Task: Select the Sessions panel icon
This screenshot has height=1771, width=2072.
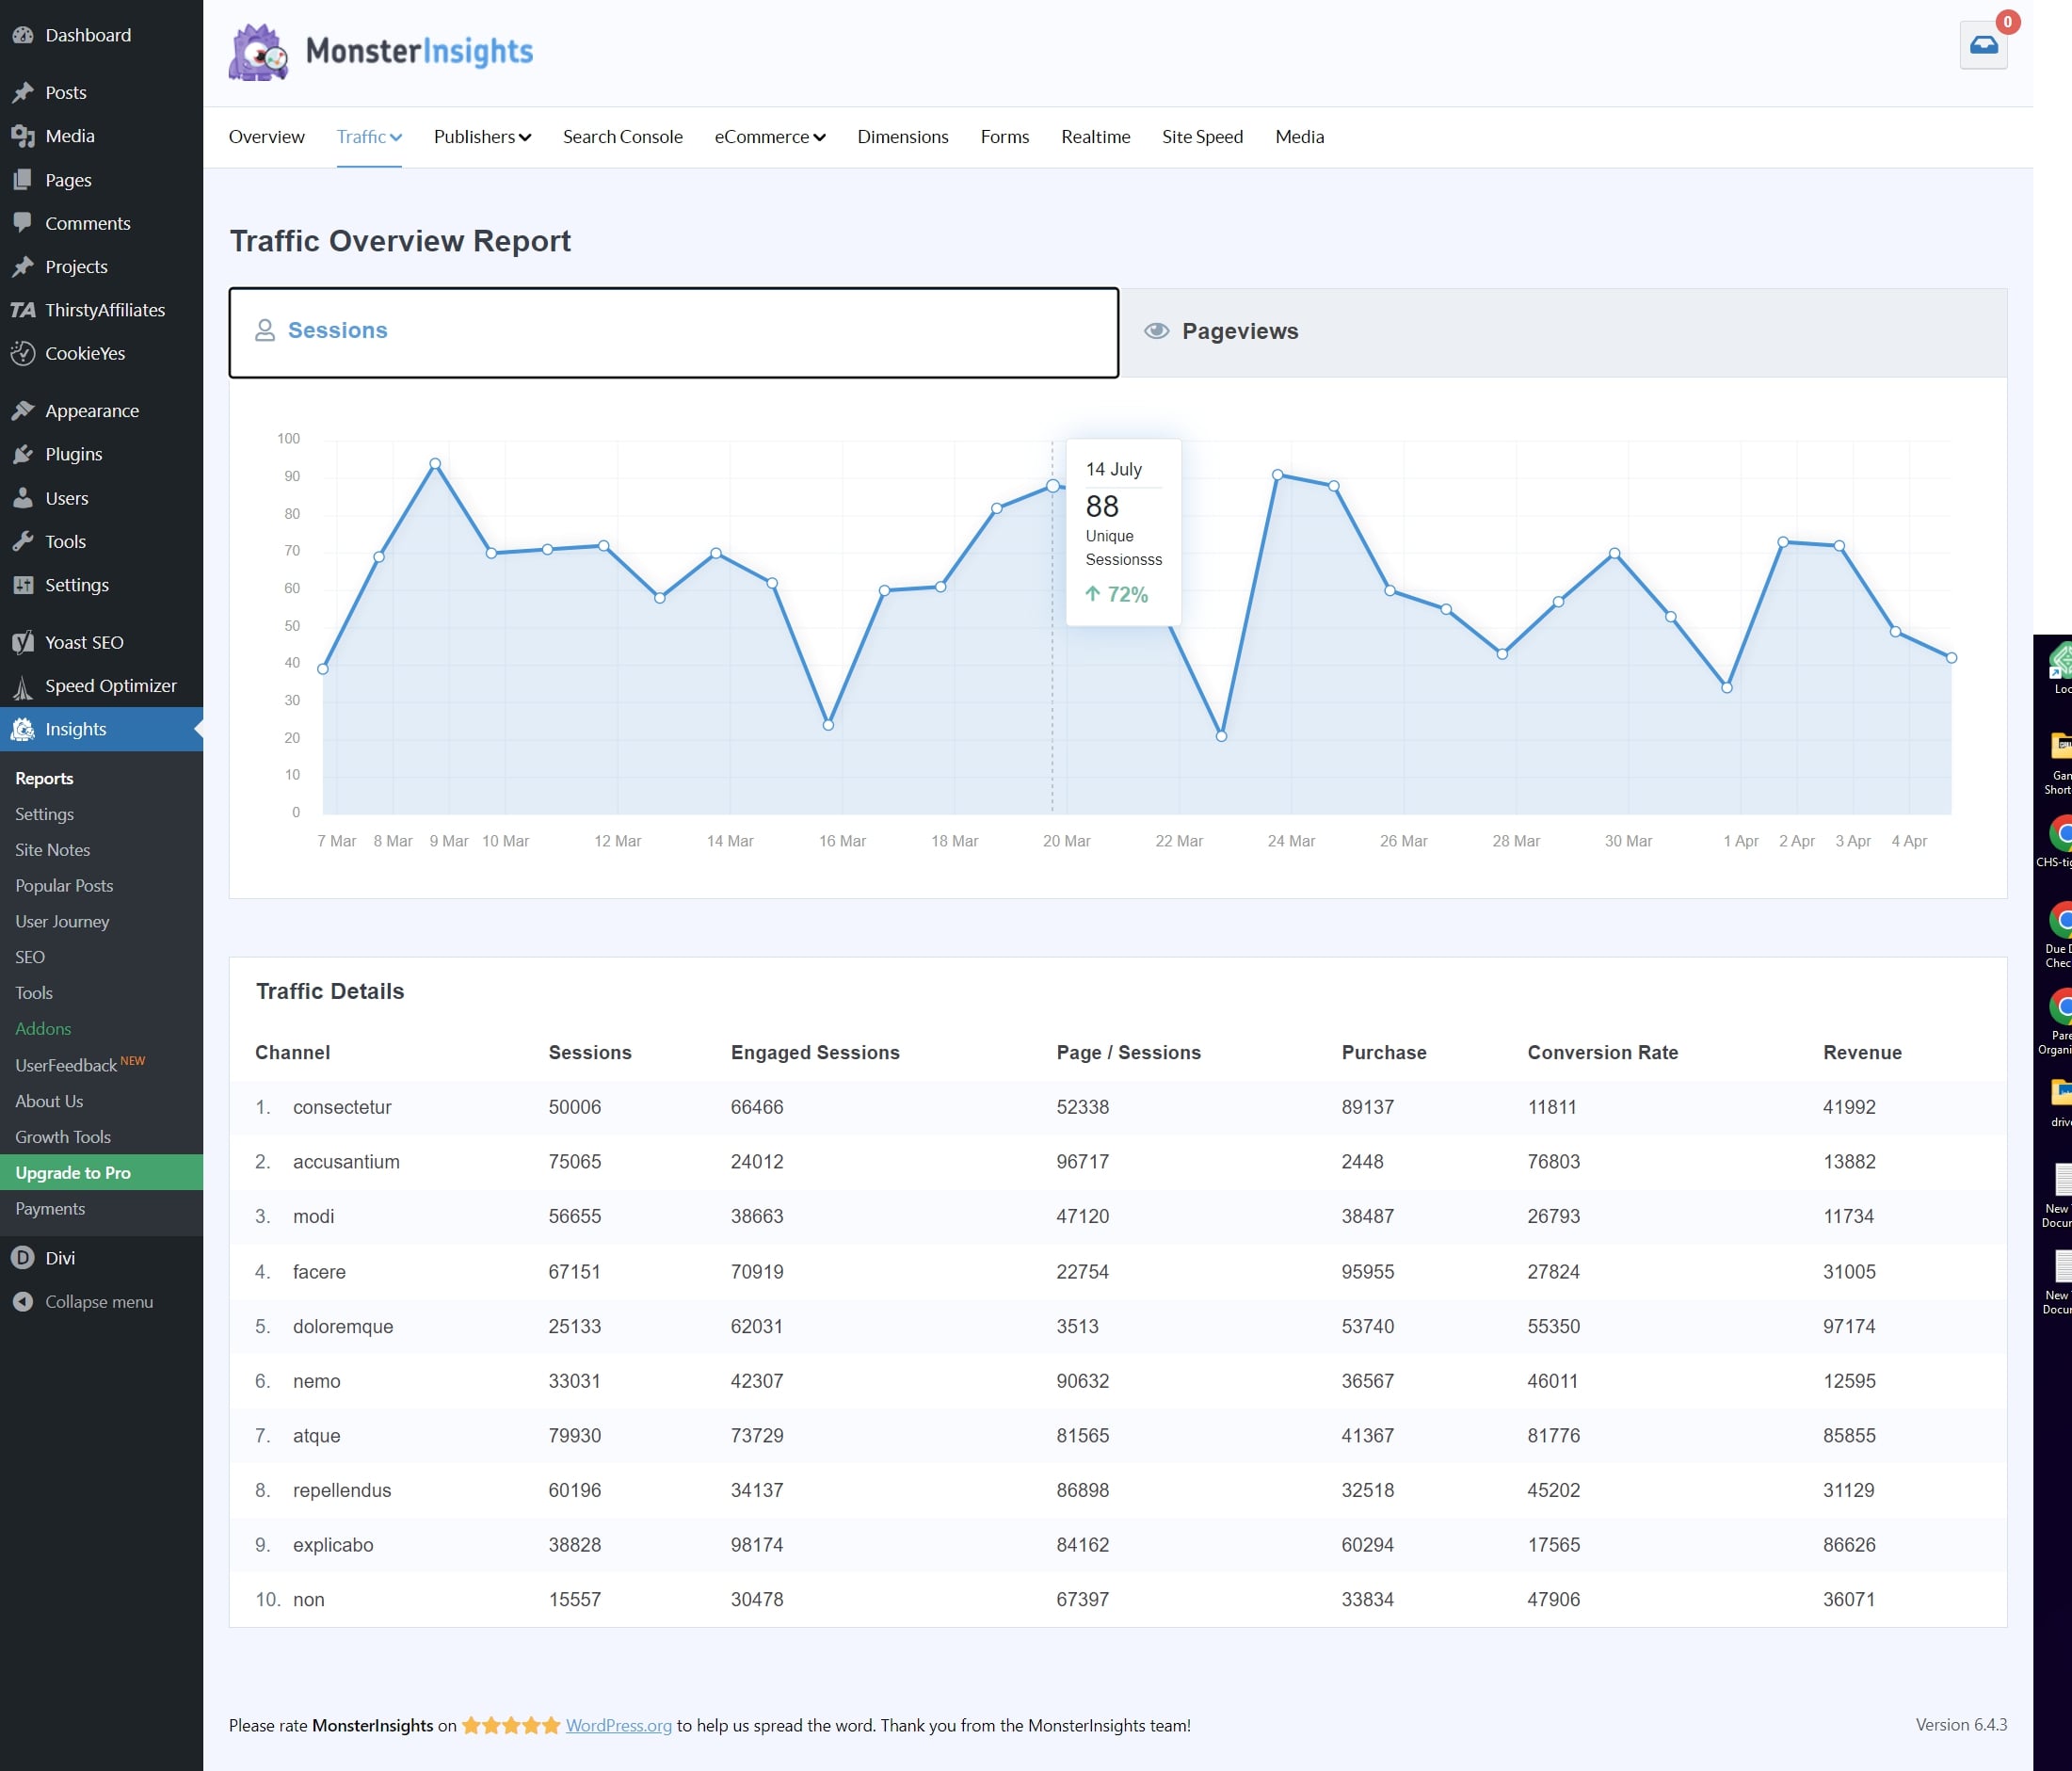Action: coord(267,332)
